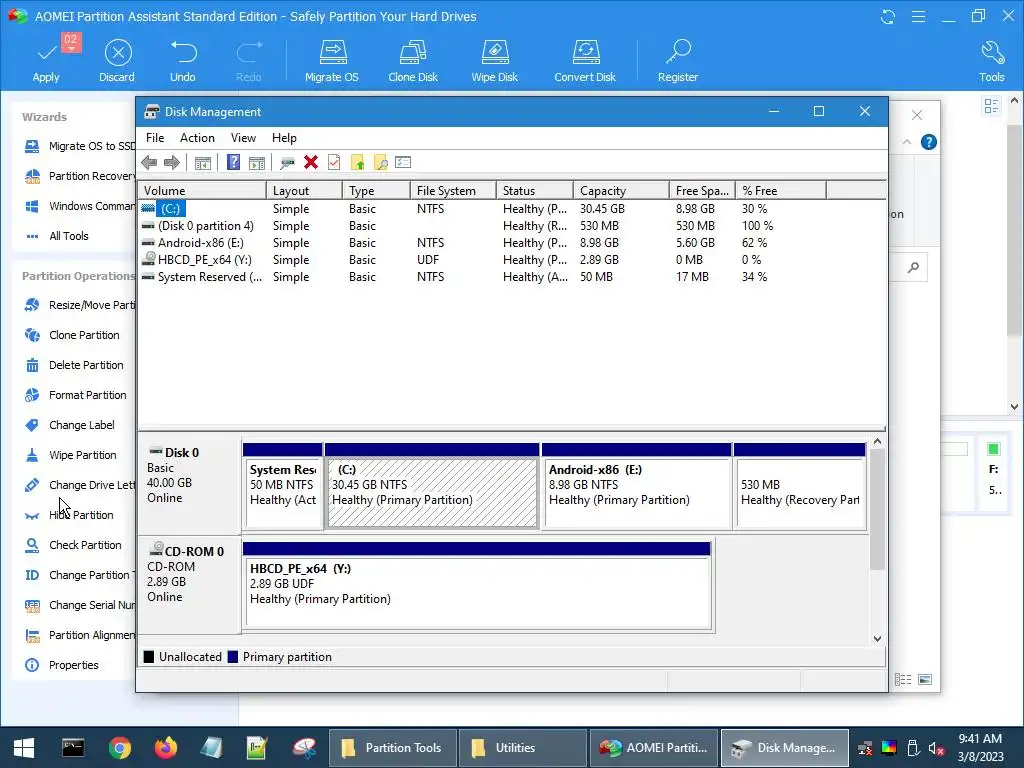Viewport: 1024px width, 768px height.
Task: Select Format Partition in sidebar
Action: point(76,395)
